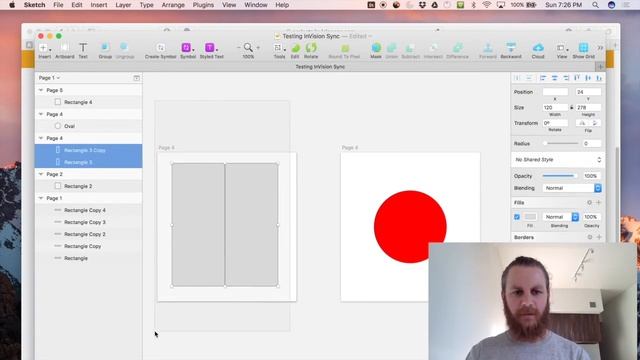Uncheck the Fill enabled checkbox
The image size is (640, 360).
517,217
